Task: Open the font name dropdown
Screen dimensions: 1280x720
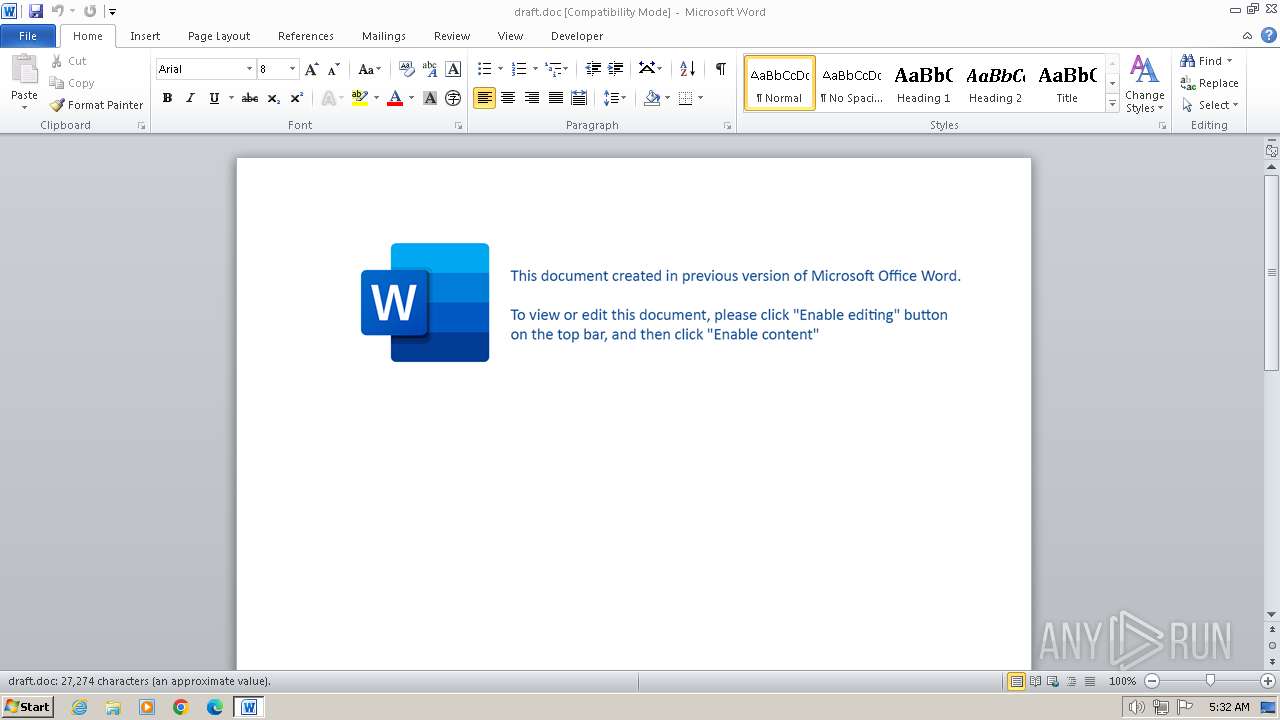Action: pos(249,69)
